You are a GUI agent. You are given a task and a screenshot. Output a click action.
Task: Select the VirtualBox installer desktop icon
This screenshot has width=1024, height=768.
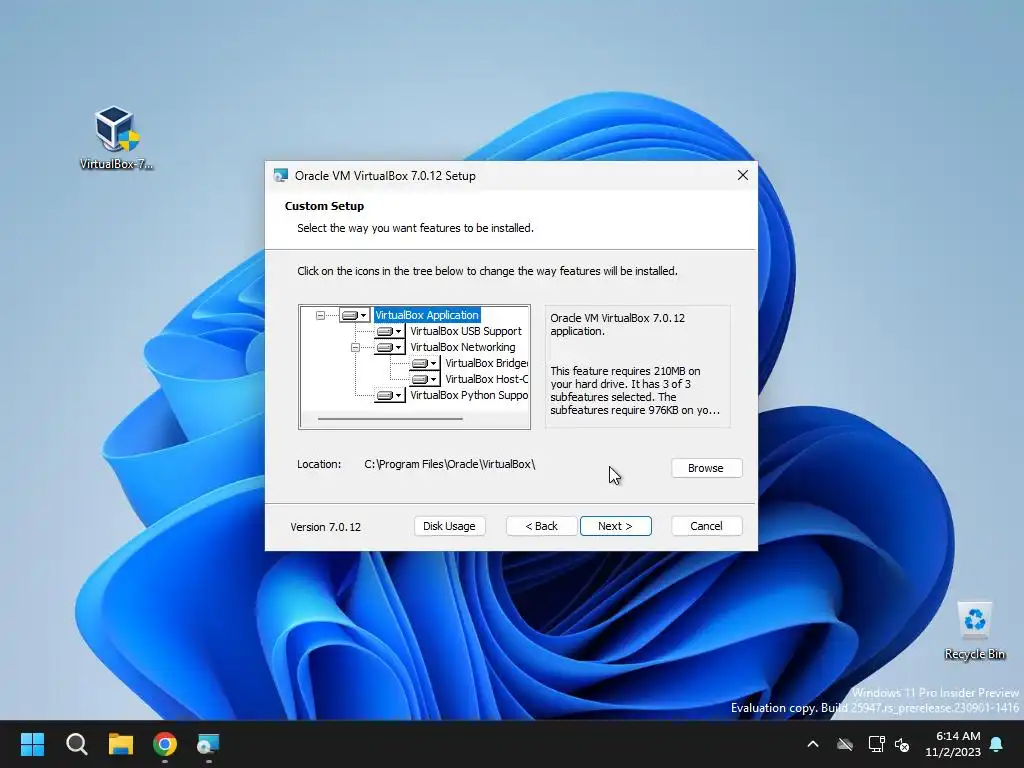116,138
